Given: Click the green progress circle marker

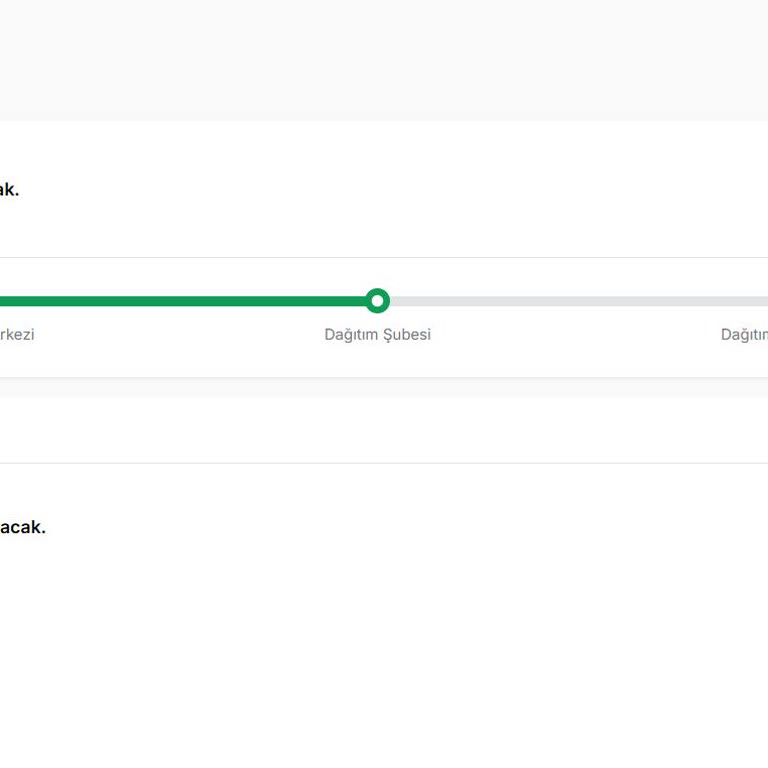Looking at the screenshot, I should point(377,301).
